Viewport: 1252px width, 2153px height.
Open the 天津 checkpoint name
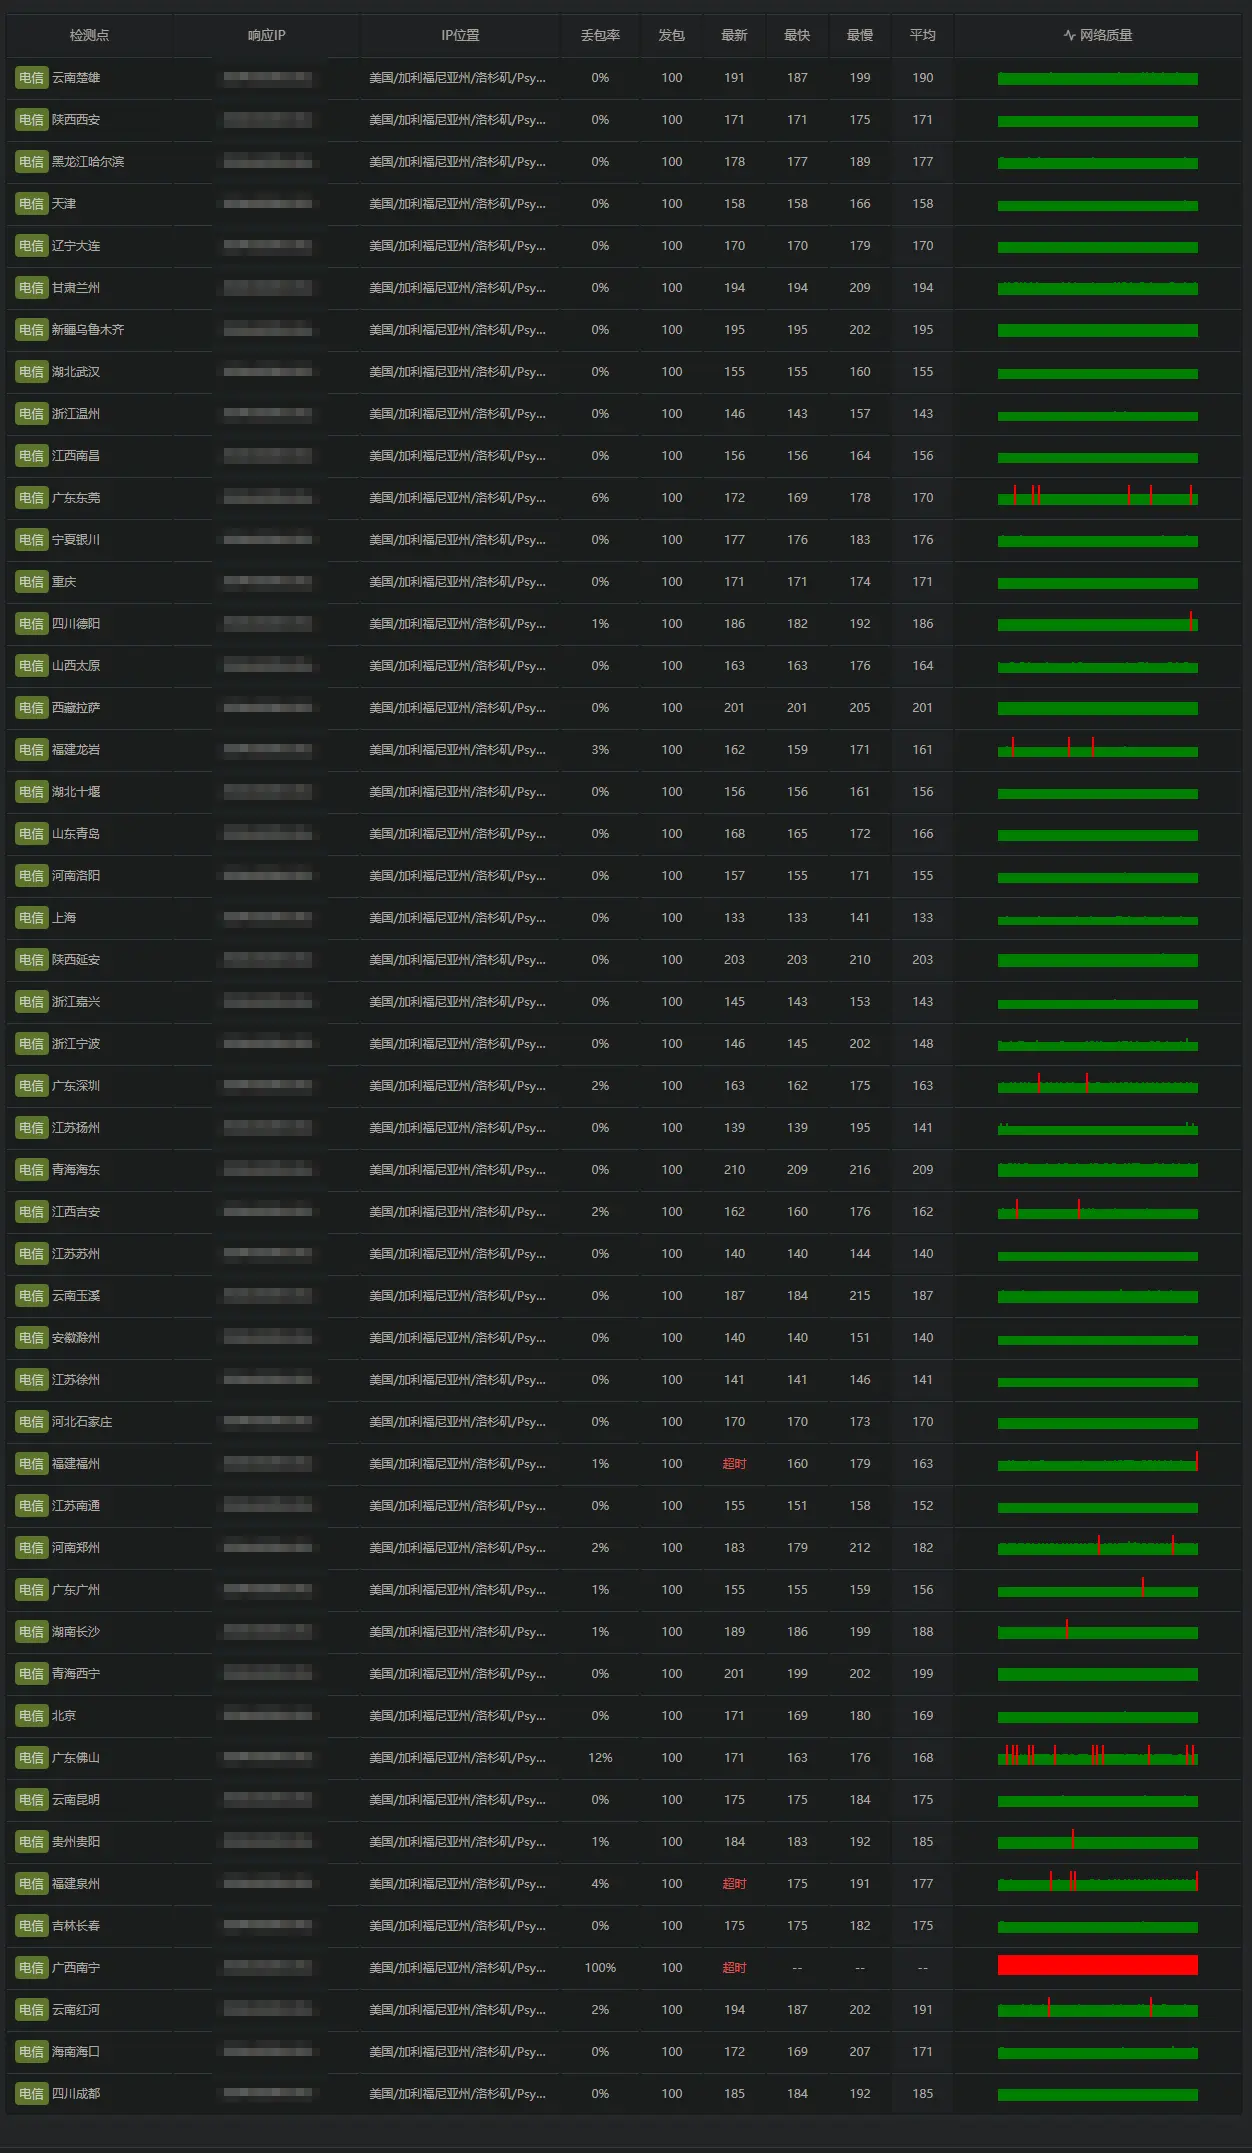coord(64,204)
